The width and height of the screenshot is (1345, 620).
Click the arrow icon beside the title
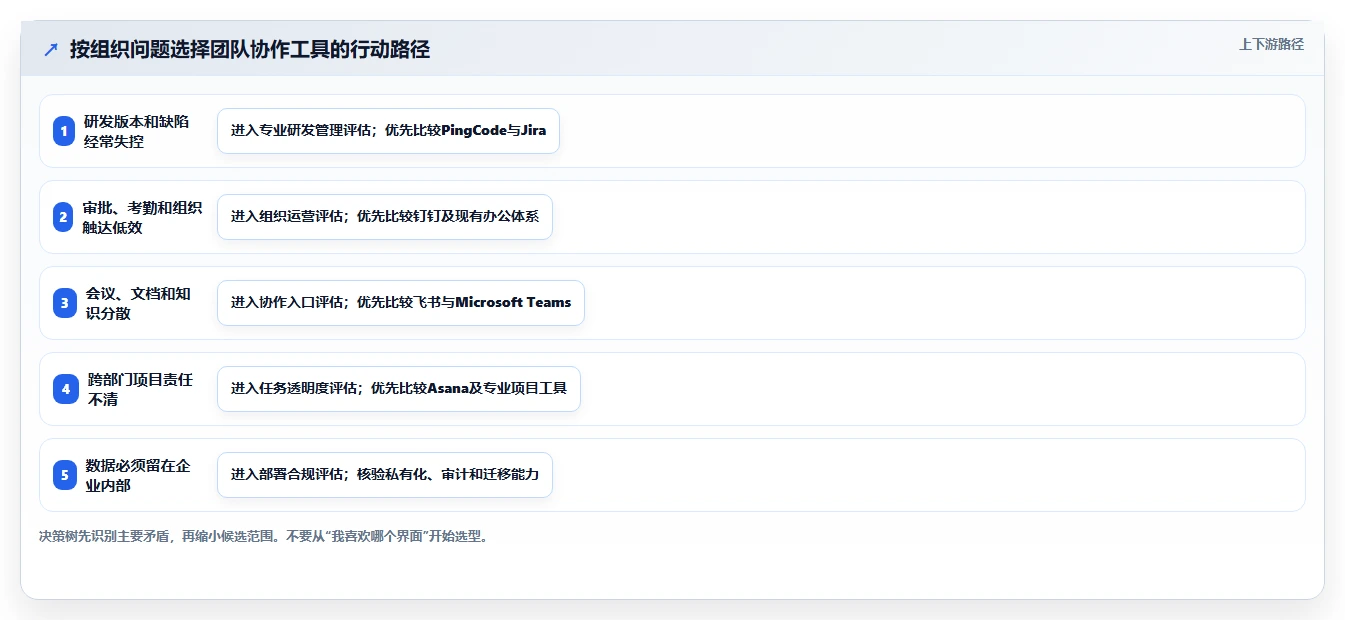pyautogui.click(x=51, y=49)
